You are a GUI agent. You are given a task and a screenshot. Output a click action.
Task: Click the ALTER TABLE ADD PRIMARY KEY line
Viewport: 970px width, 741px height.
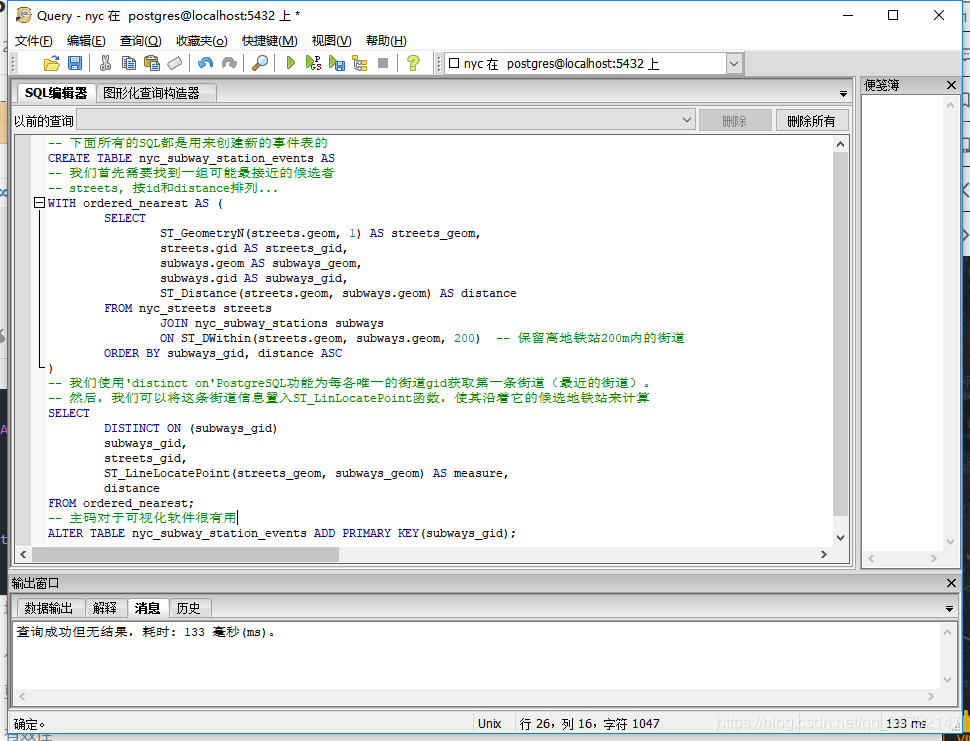tap(281, 533)
